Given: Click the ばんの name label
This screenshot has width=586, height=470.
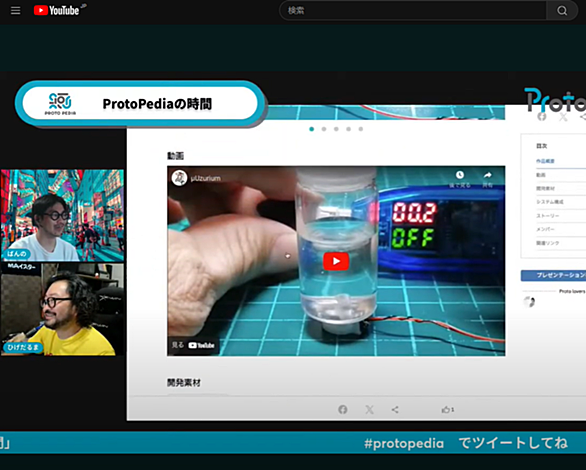Looking at the screenshot, I should [17, 254].
